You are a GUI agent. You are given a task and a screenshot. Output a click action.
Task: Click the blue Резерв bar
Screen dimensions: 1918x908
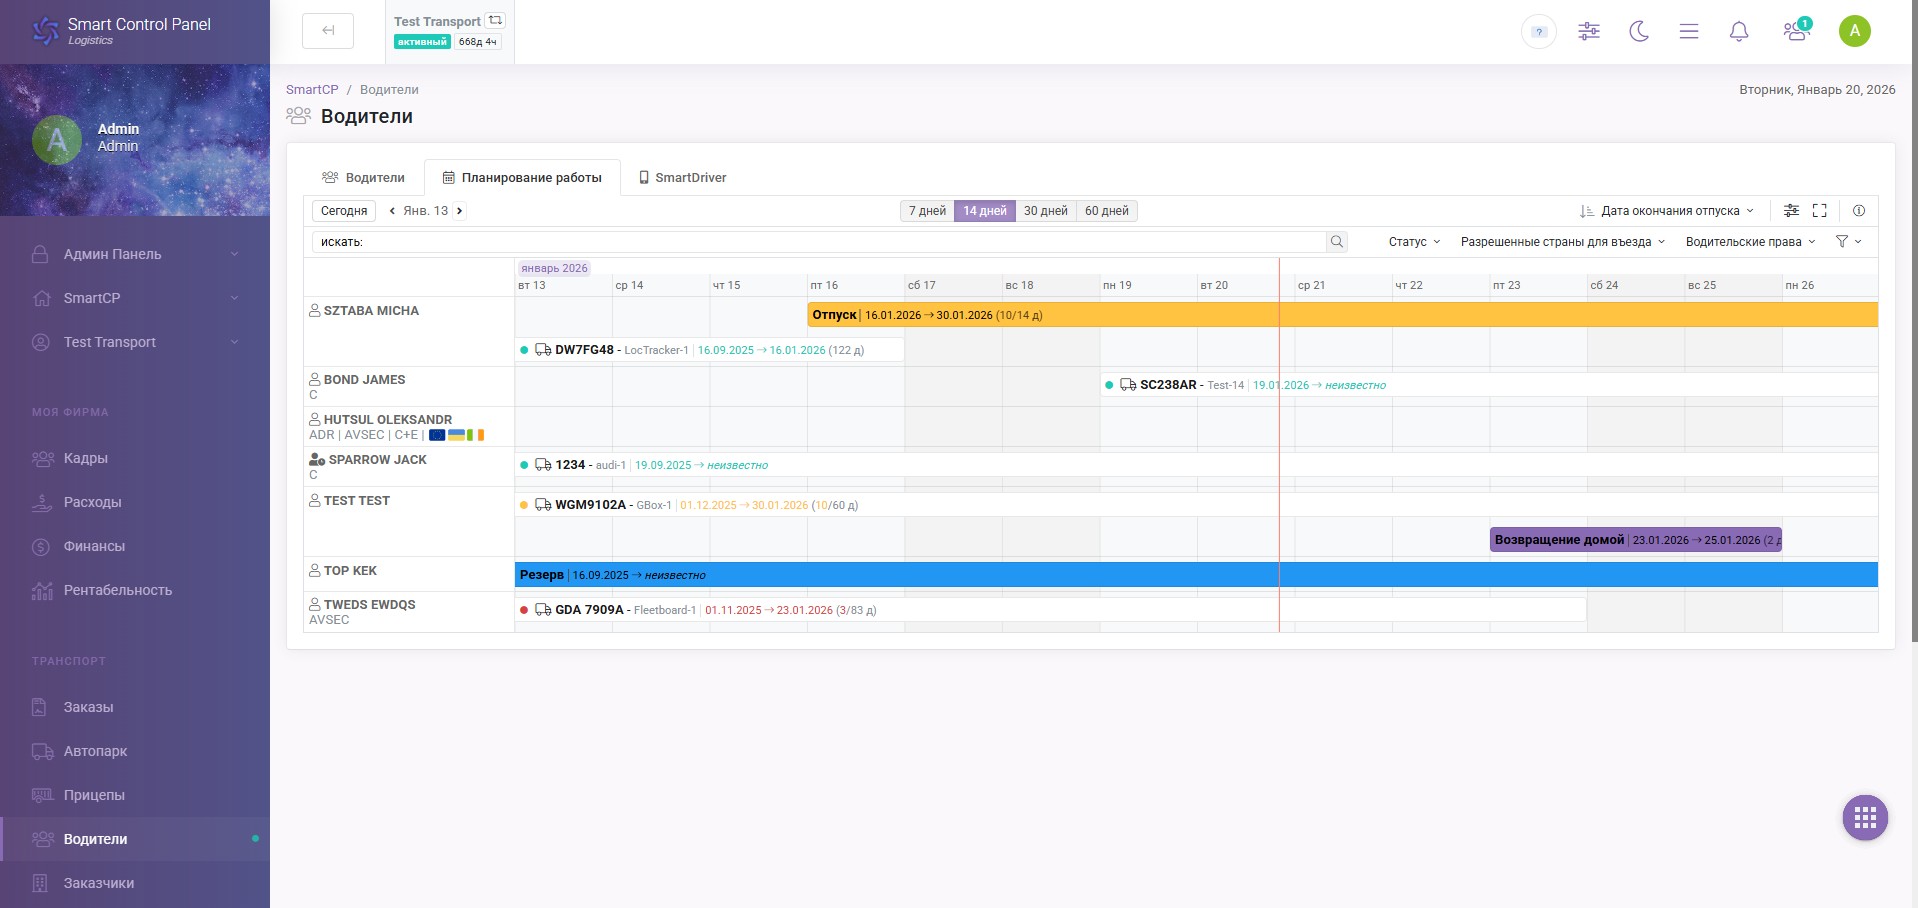point(1196,575)
